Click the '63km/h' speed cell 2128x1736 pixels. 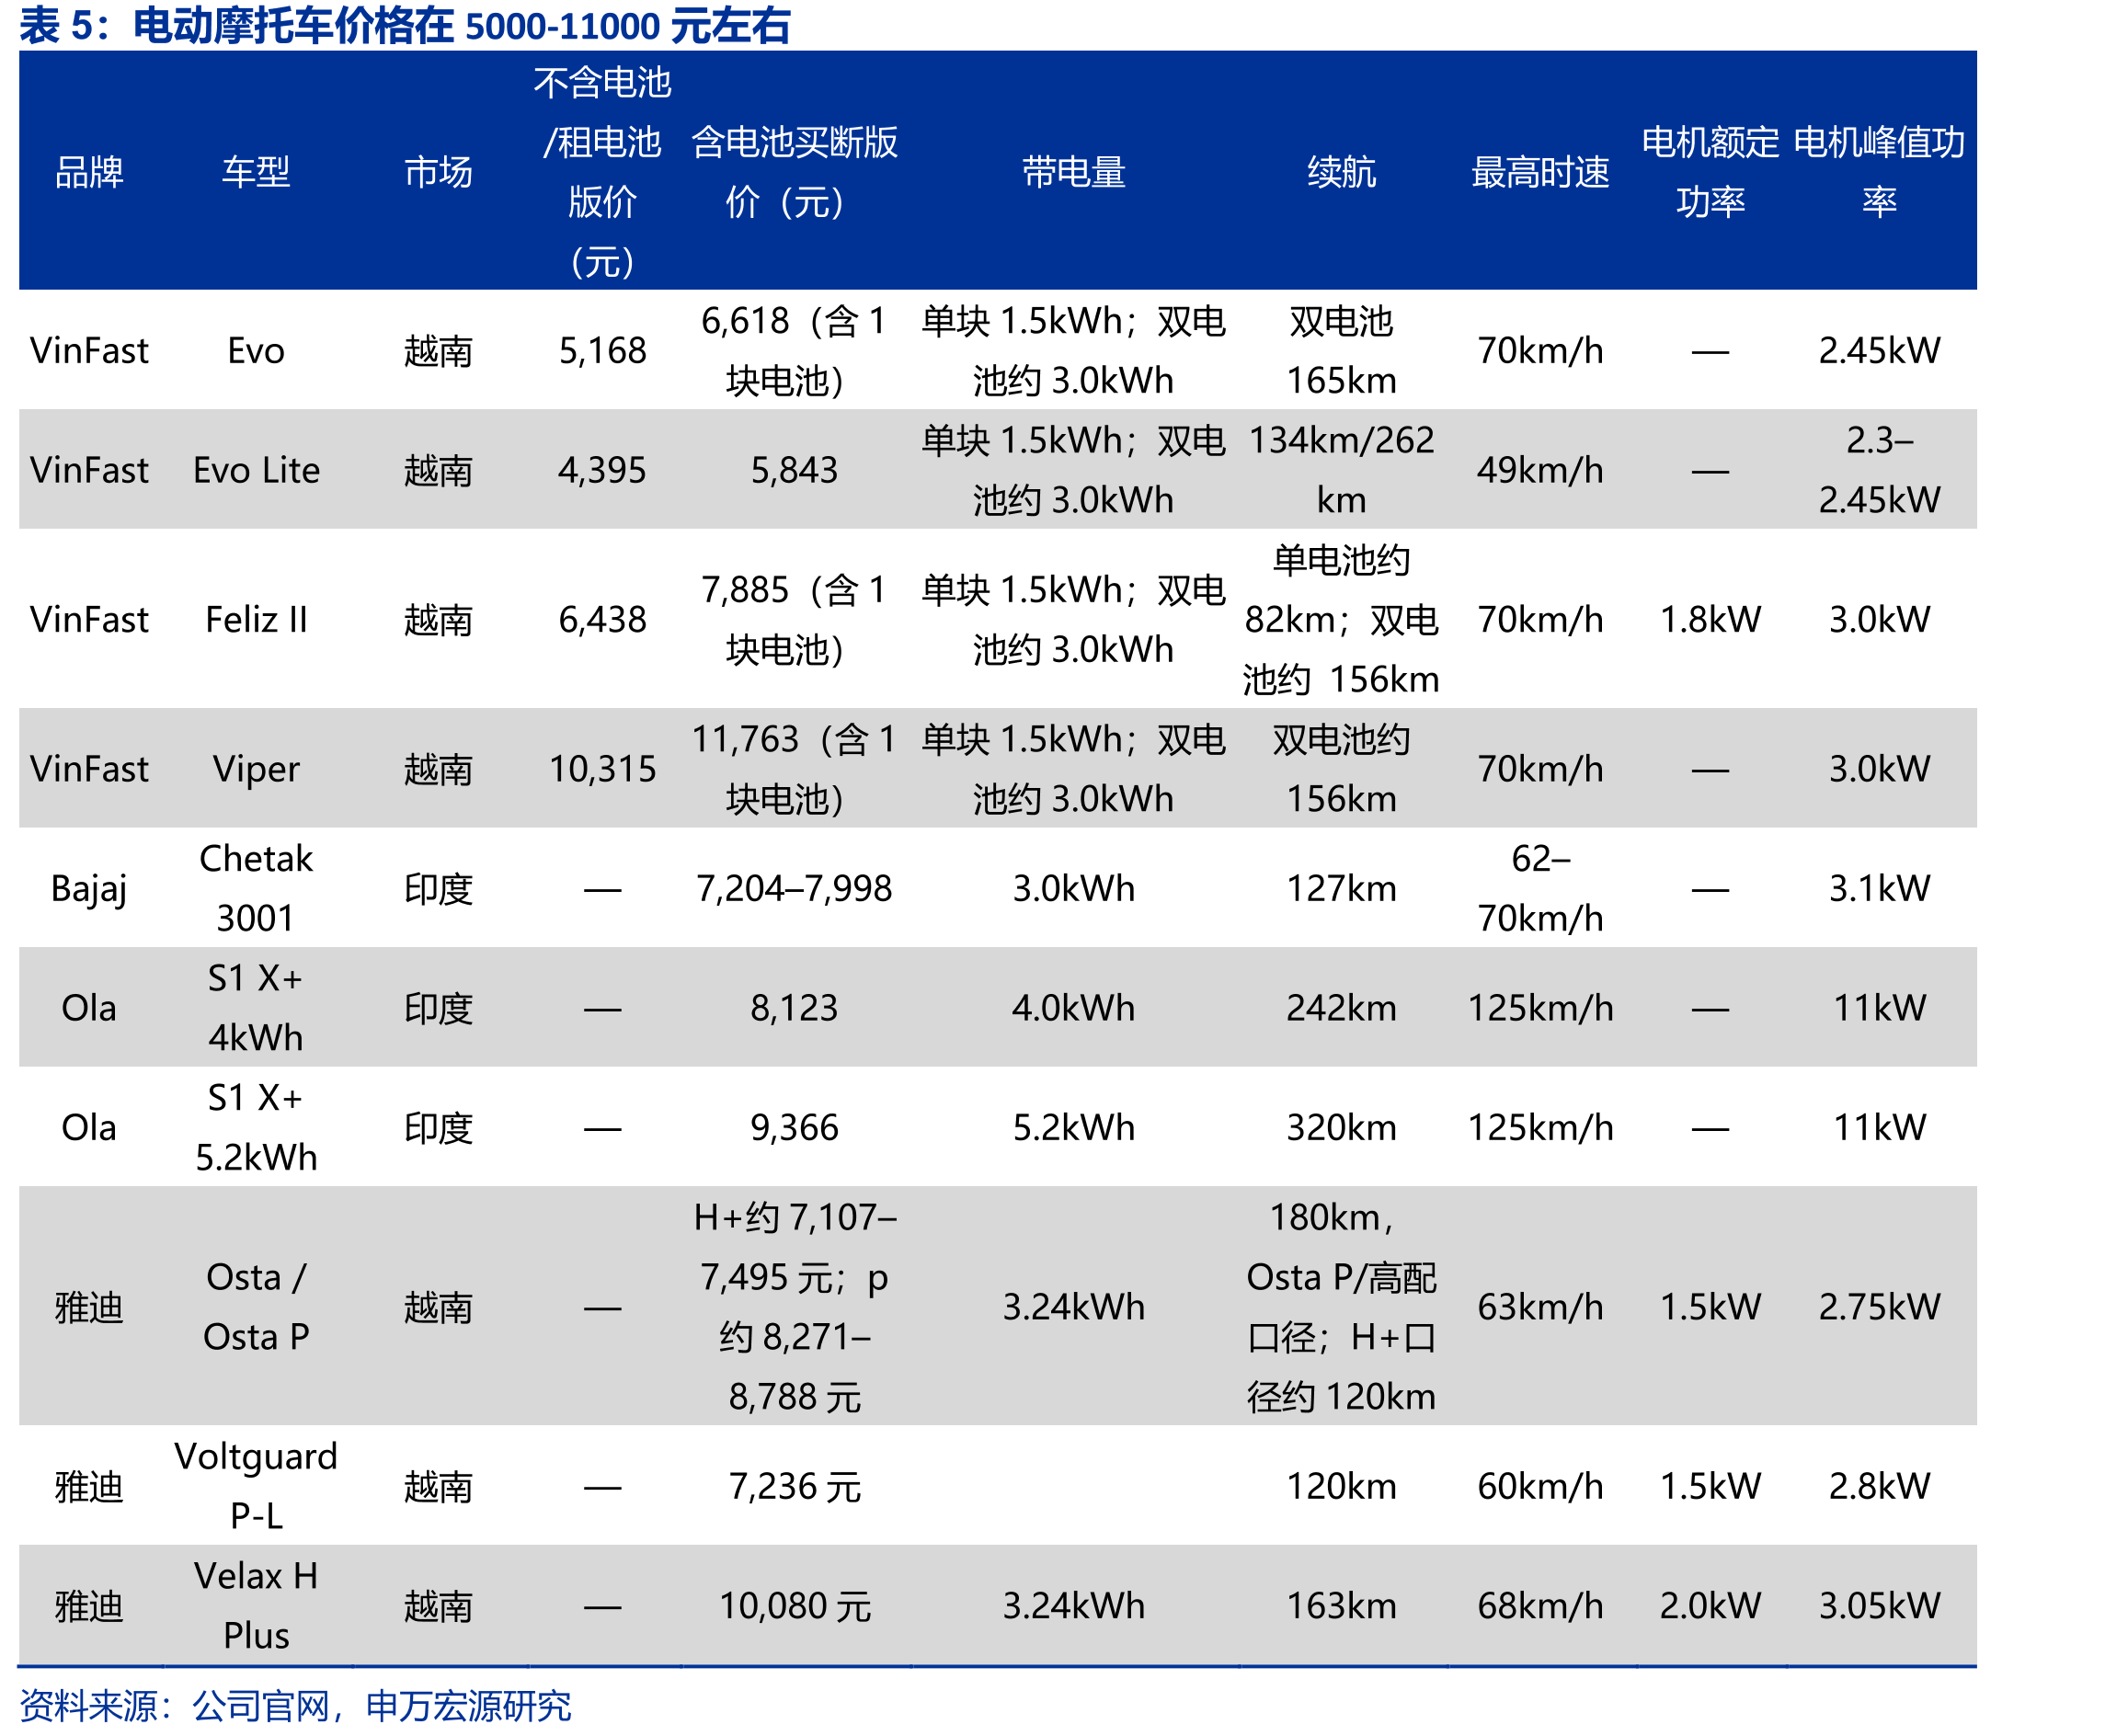tap(1540, 1307)
